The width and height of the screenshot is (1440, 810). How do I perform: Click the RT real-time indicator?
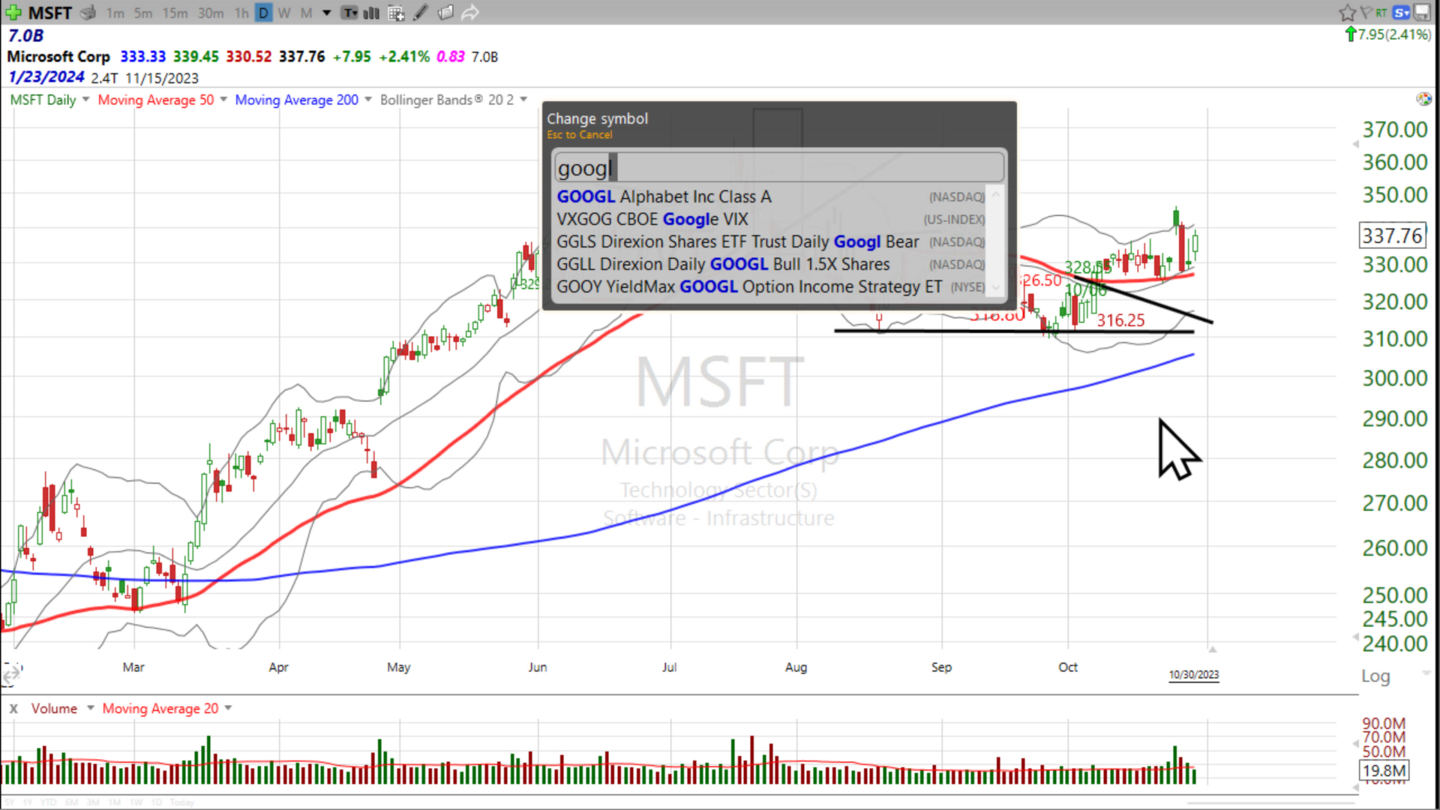point(1381,12)
